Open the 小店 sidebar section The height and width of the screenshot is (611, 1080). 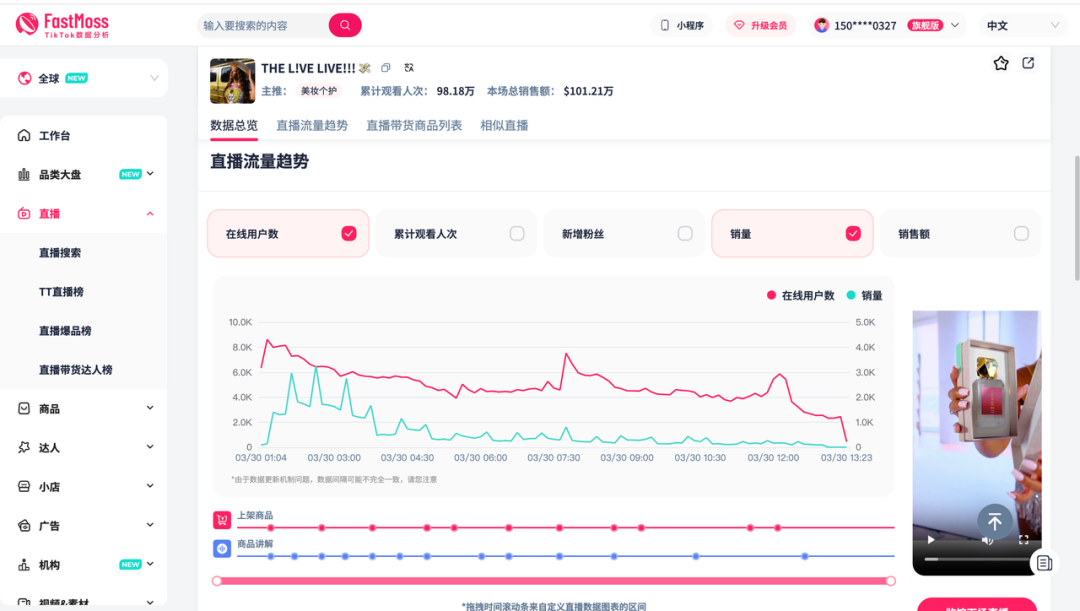pos(24,486)
